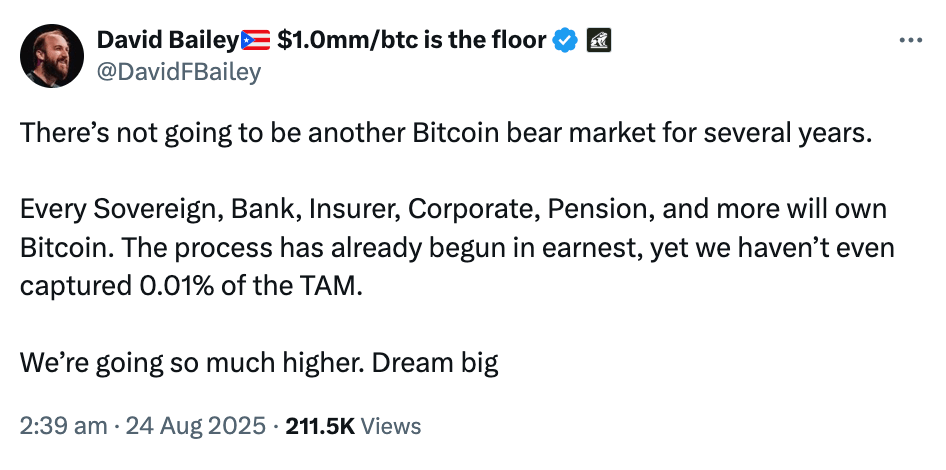Click the Puerto Rico flag emoji
The width and height of the screenshot is (946, 470).
(x=257, y=40)
